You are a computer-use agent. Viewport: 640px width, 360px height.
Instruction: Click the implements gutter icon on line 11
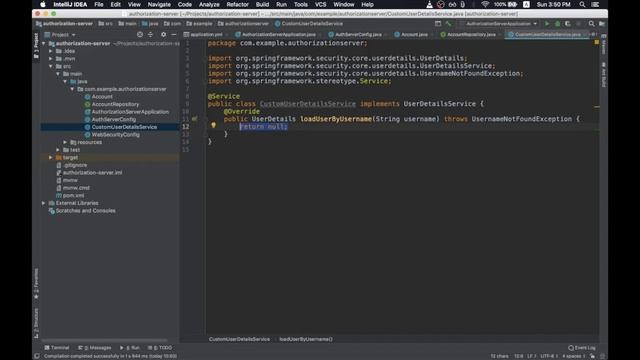(x=195, y=119)
